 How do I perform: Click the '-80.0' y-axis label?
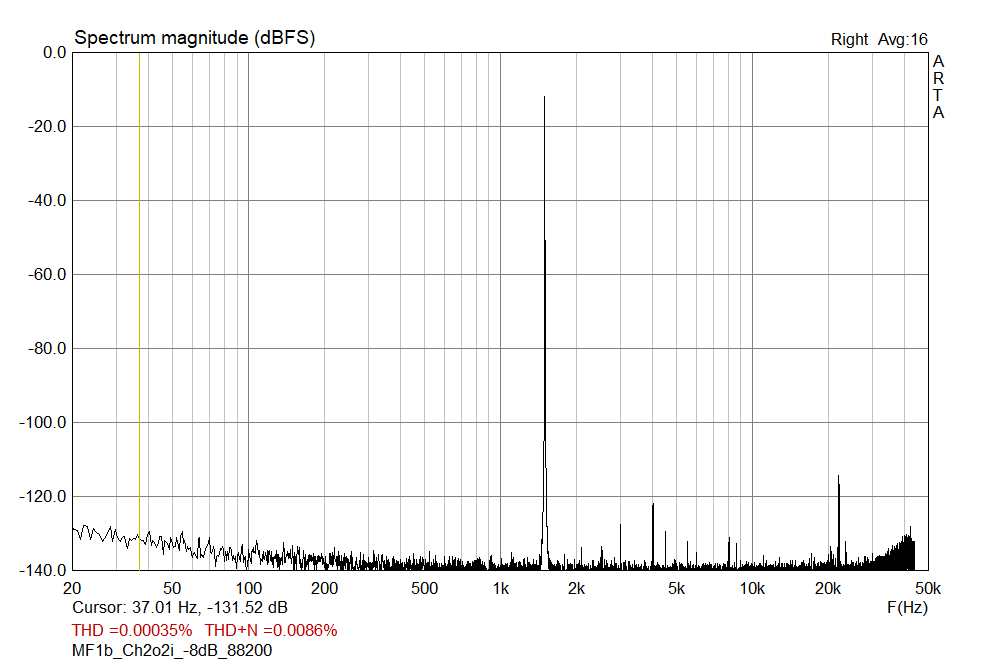tap(47, 349)
